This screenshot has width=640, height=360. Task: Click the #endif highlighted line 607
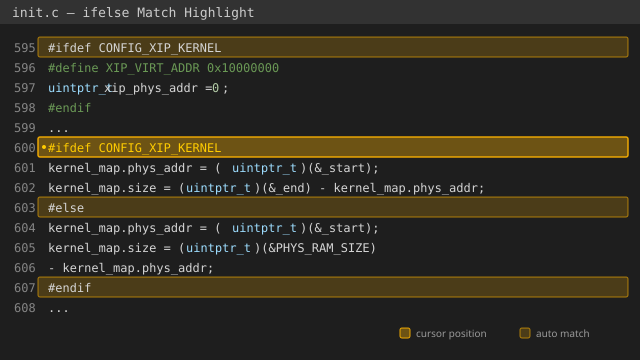click(333, 287)
